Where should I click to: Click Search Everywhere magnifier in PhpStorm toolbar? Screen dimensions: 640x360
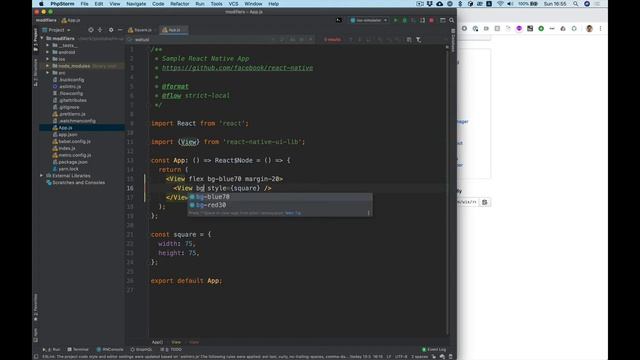pos(451,20)
